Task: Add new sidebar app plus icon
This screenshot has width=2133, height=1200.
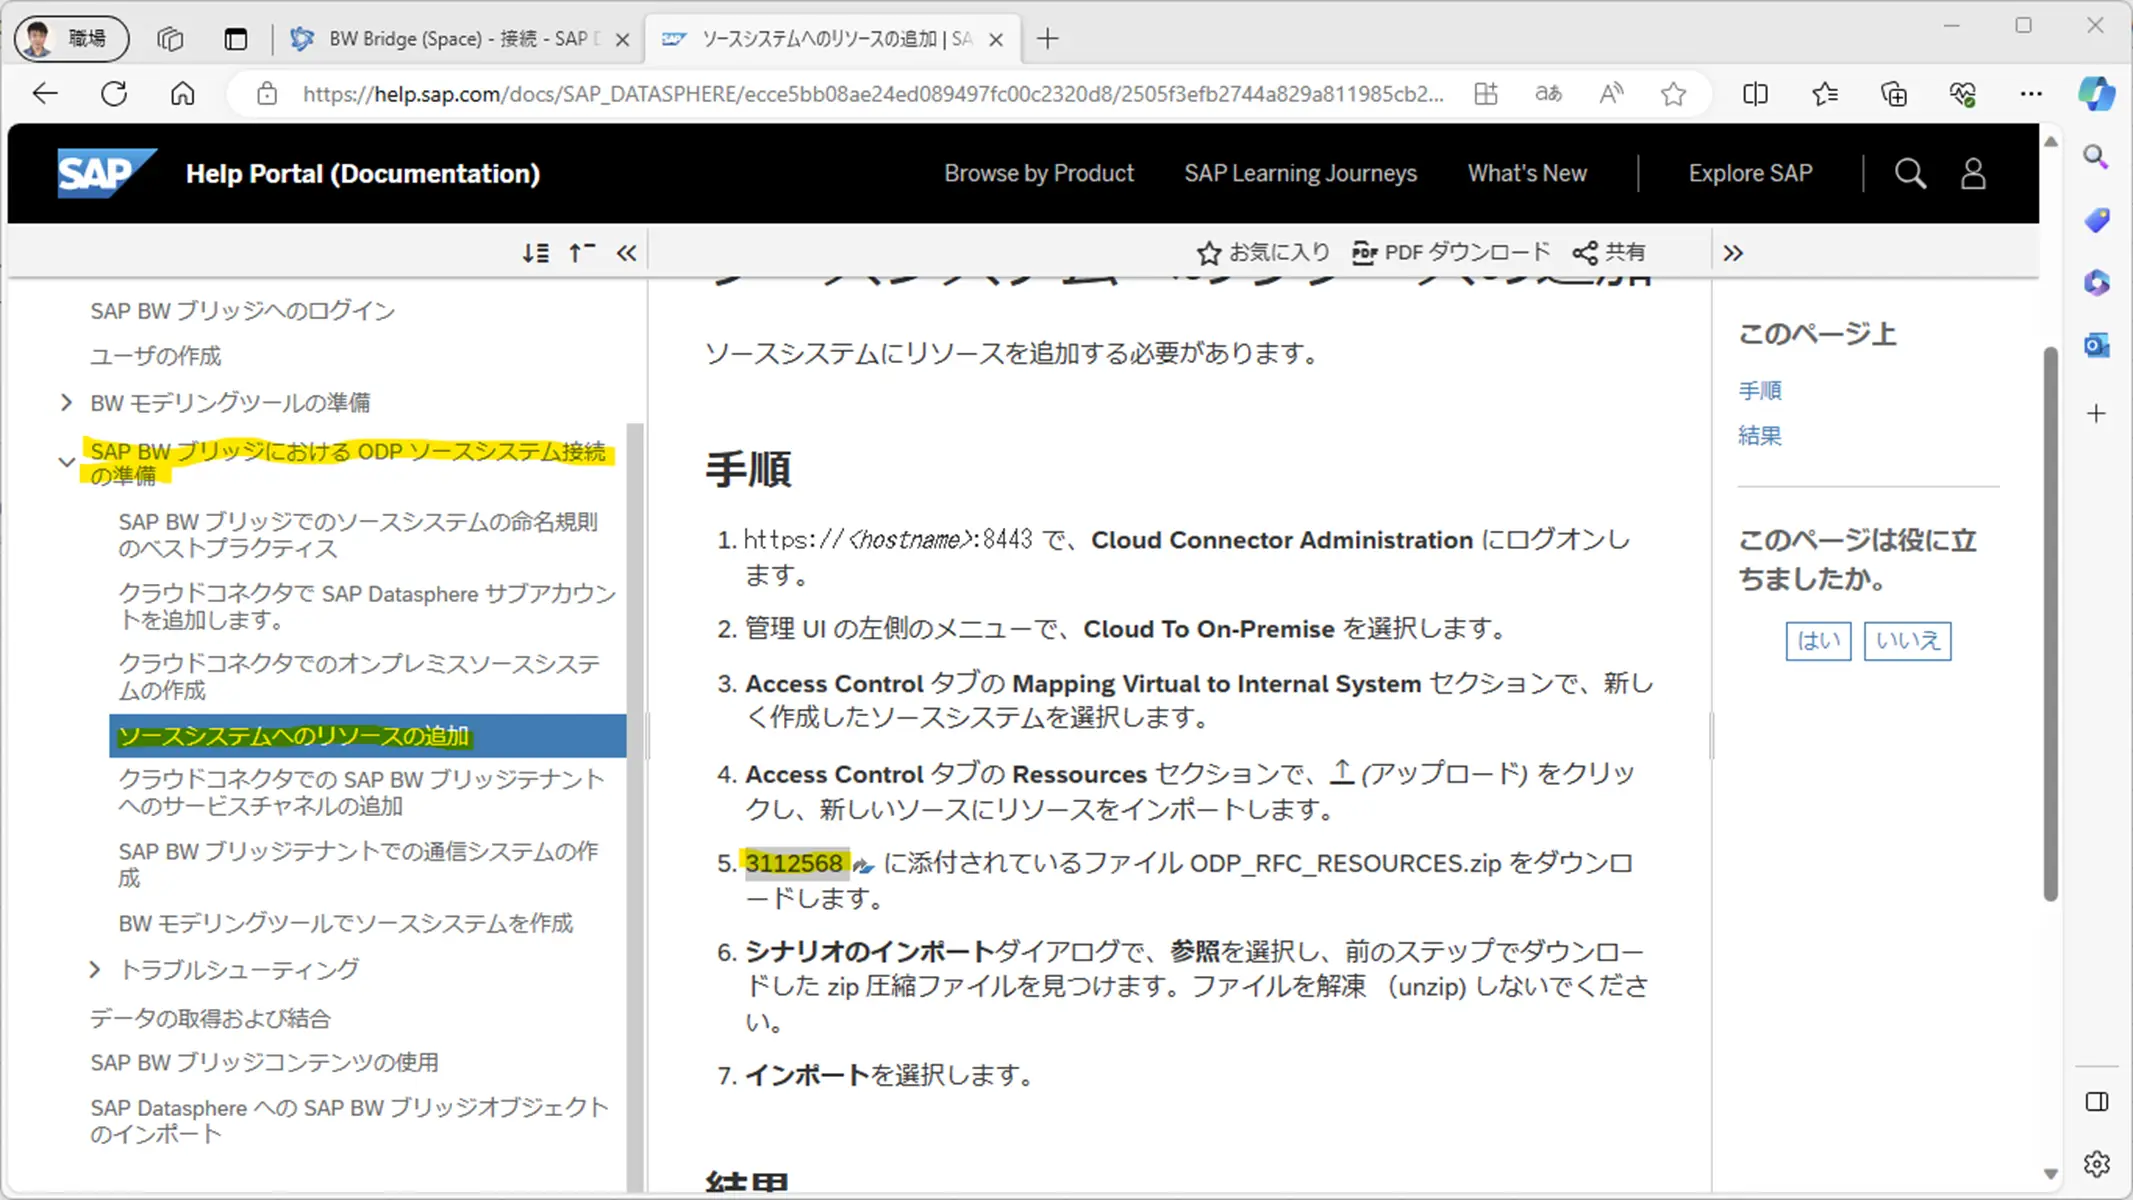Action: (x=2096, y=413)
